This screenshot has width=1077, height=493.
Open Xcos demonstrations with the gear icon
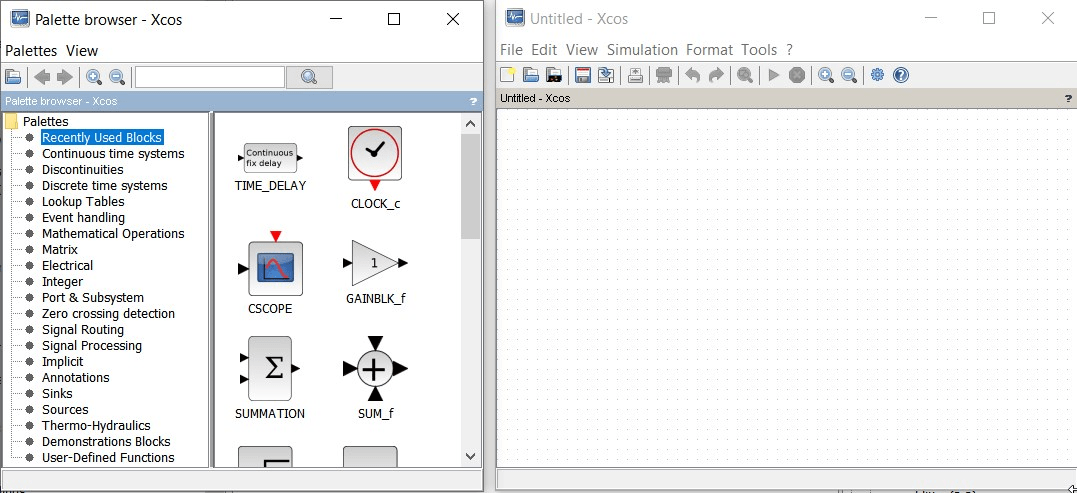[x=877, y=75]
